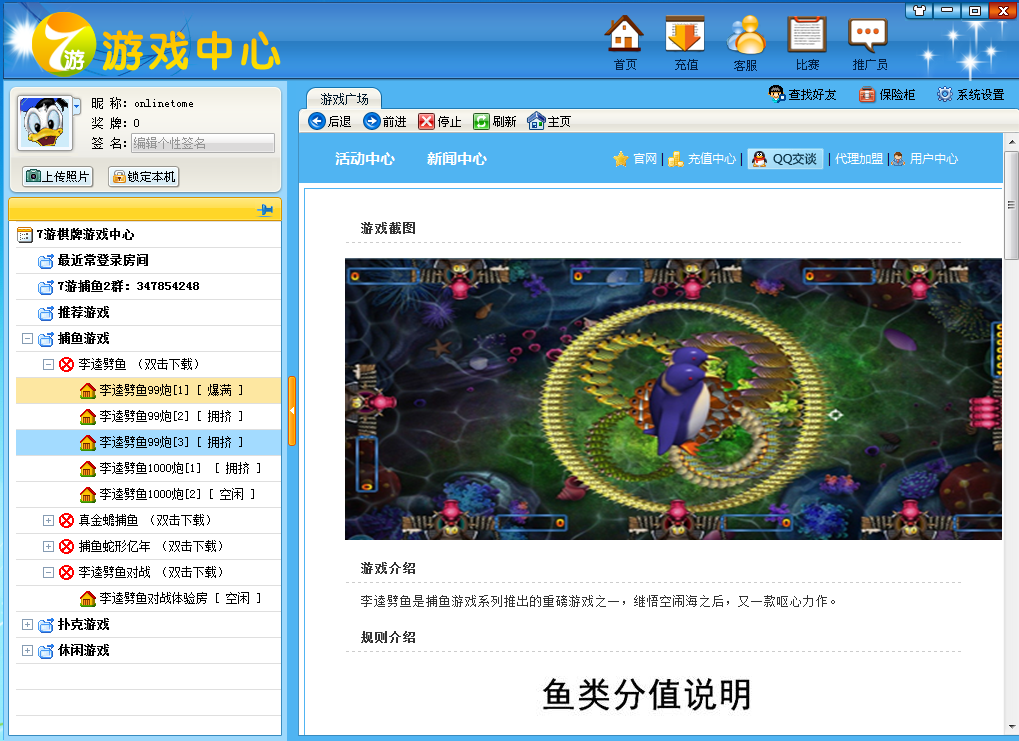Click the QQ交谈 button

click(x=785, y=159)
